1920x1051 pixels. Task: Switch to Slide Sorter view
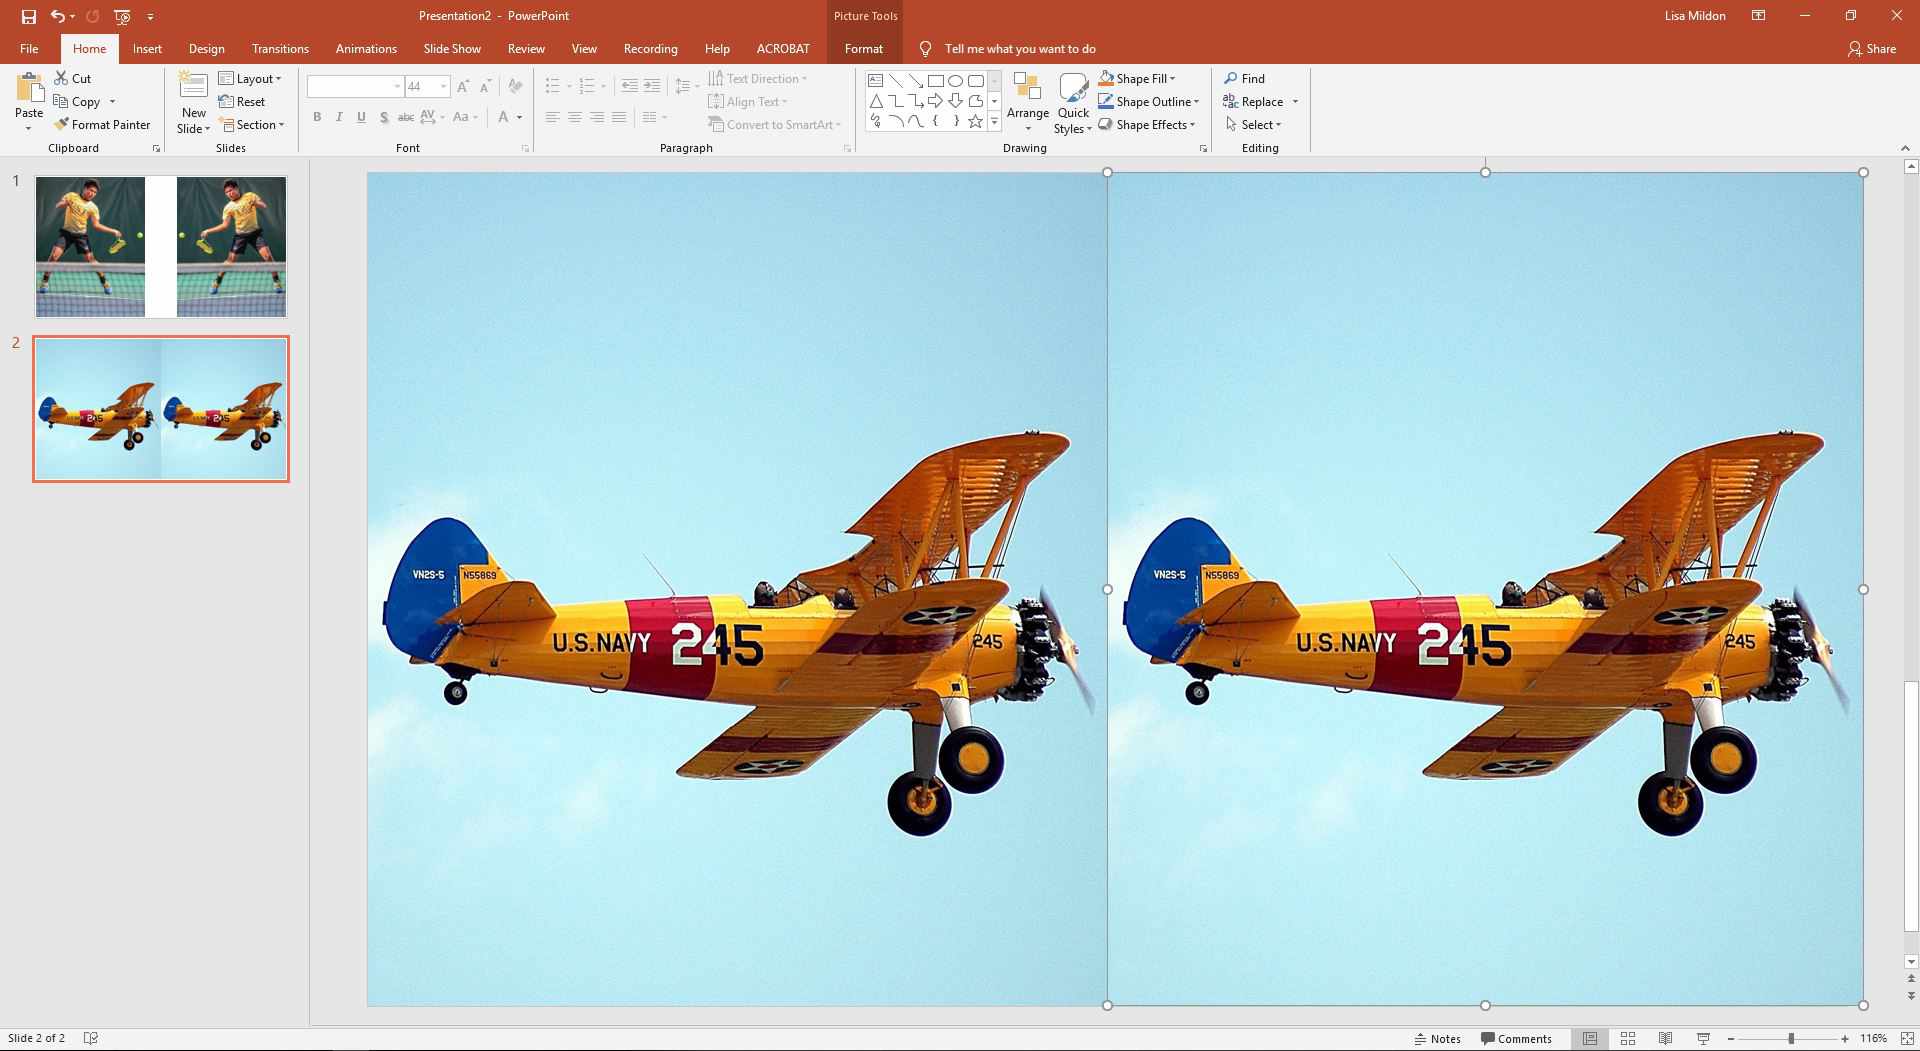[x=1628, y=1039]
